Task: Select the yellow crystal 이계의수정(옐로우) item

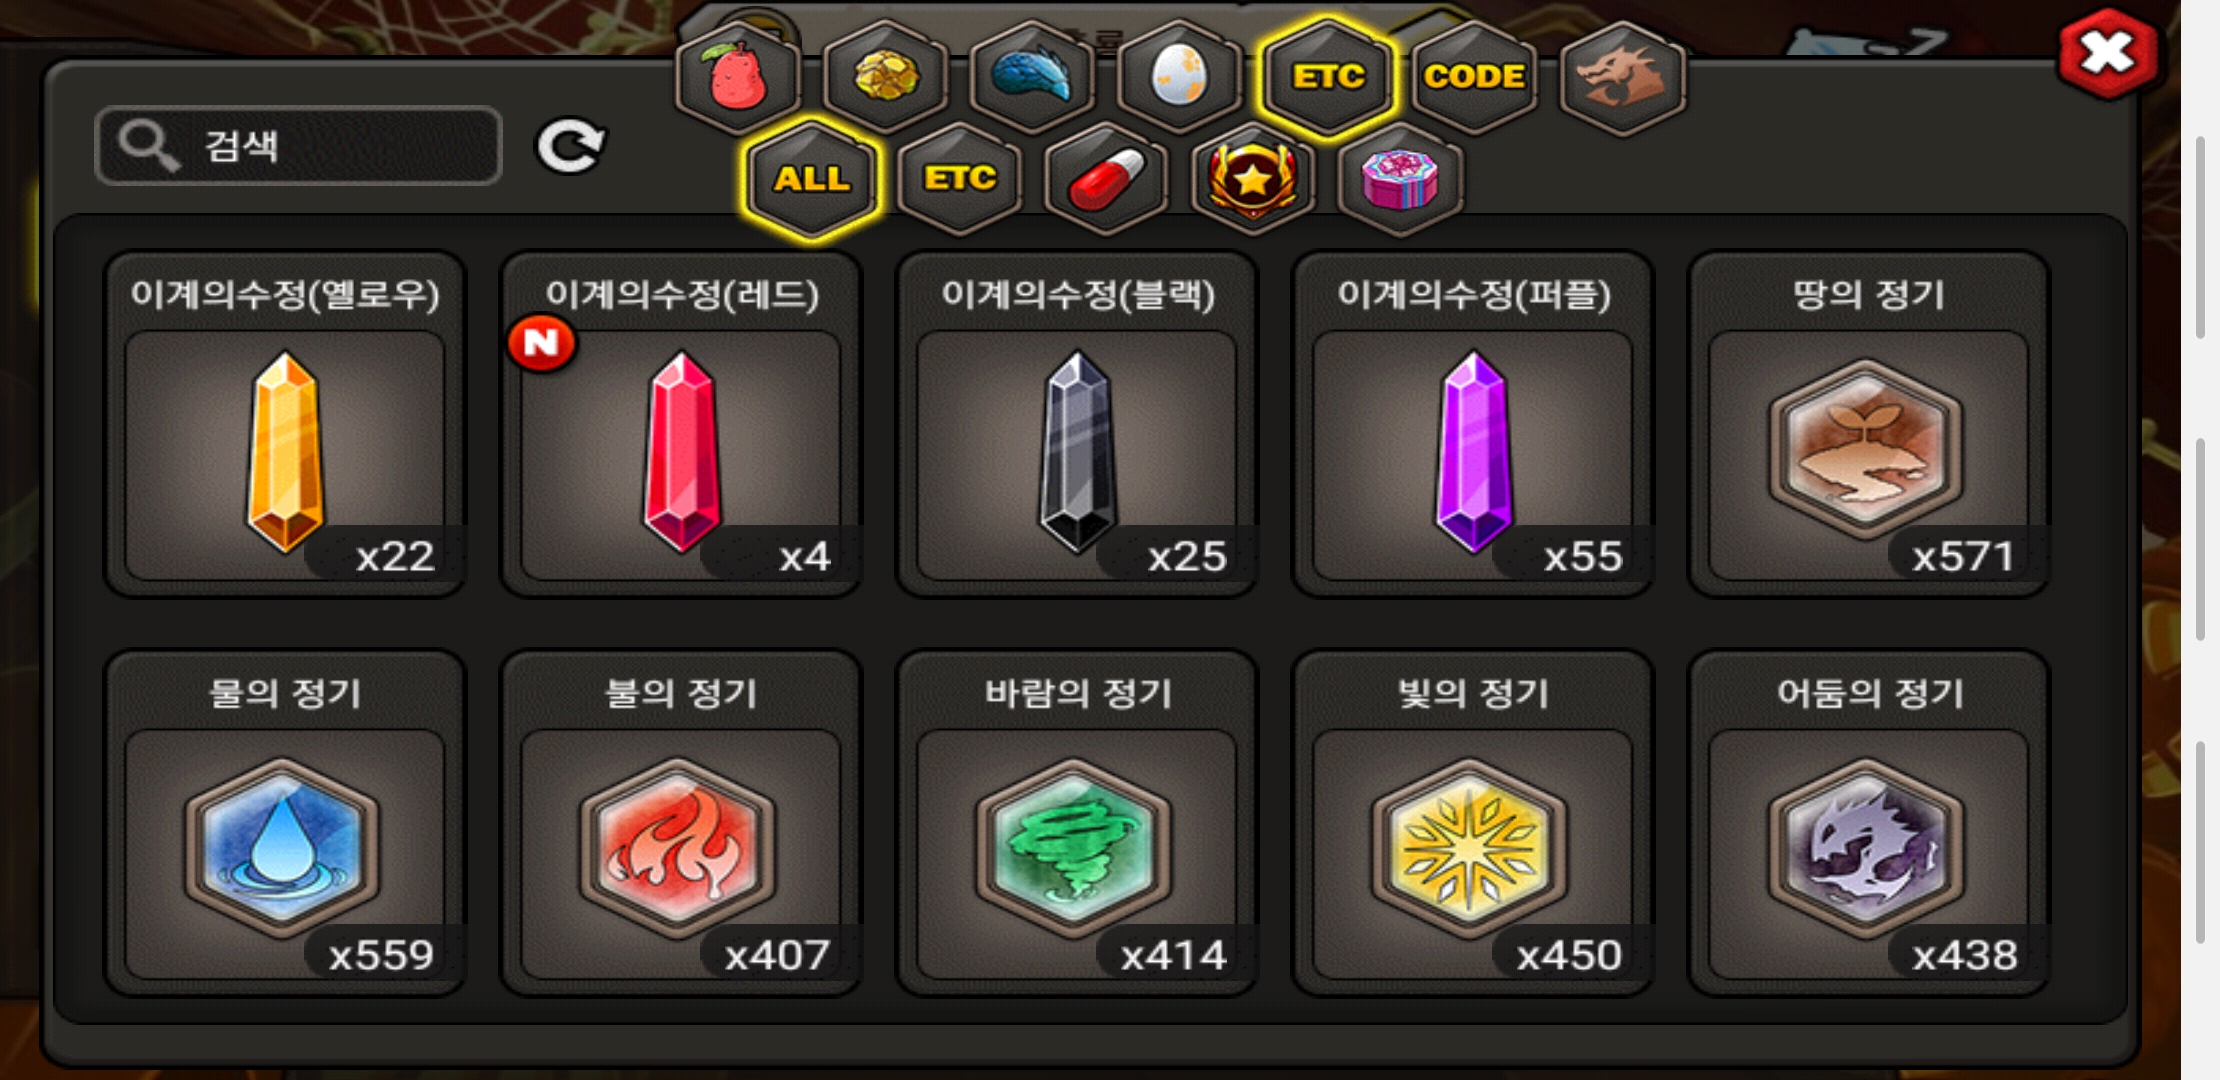Action: (285, 424)
